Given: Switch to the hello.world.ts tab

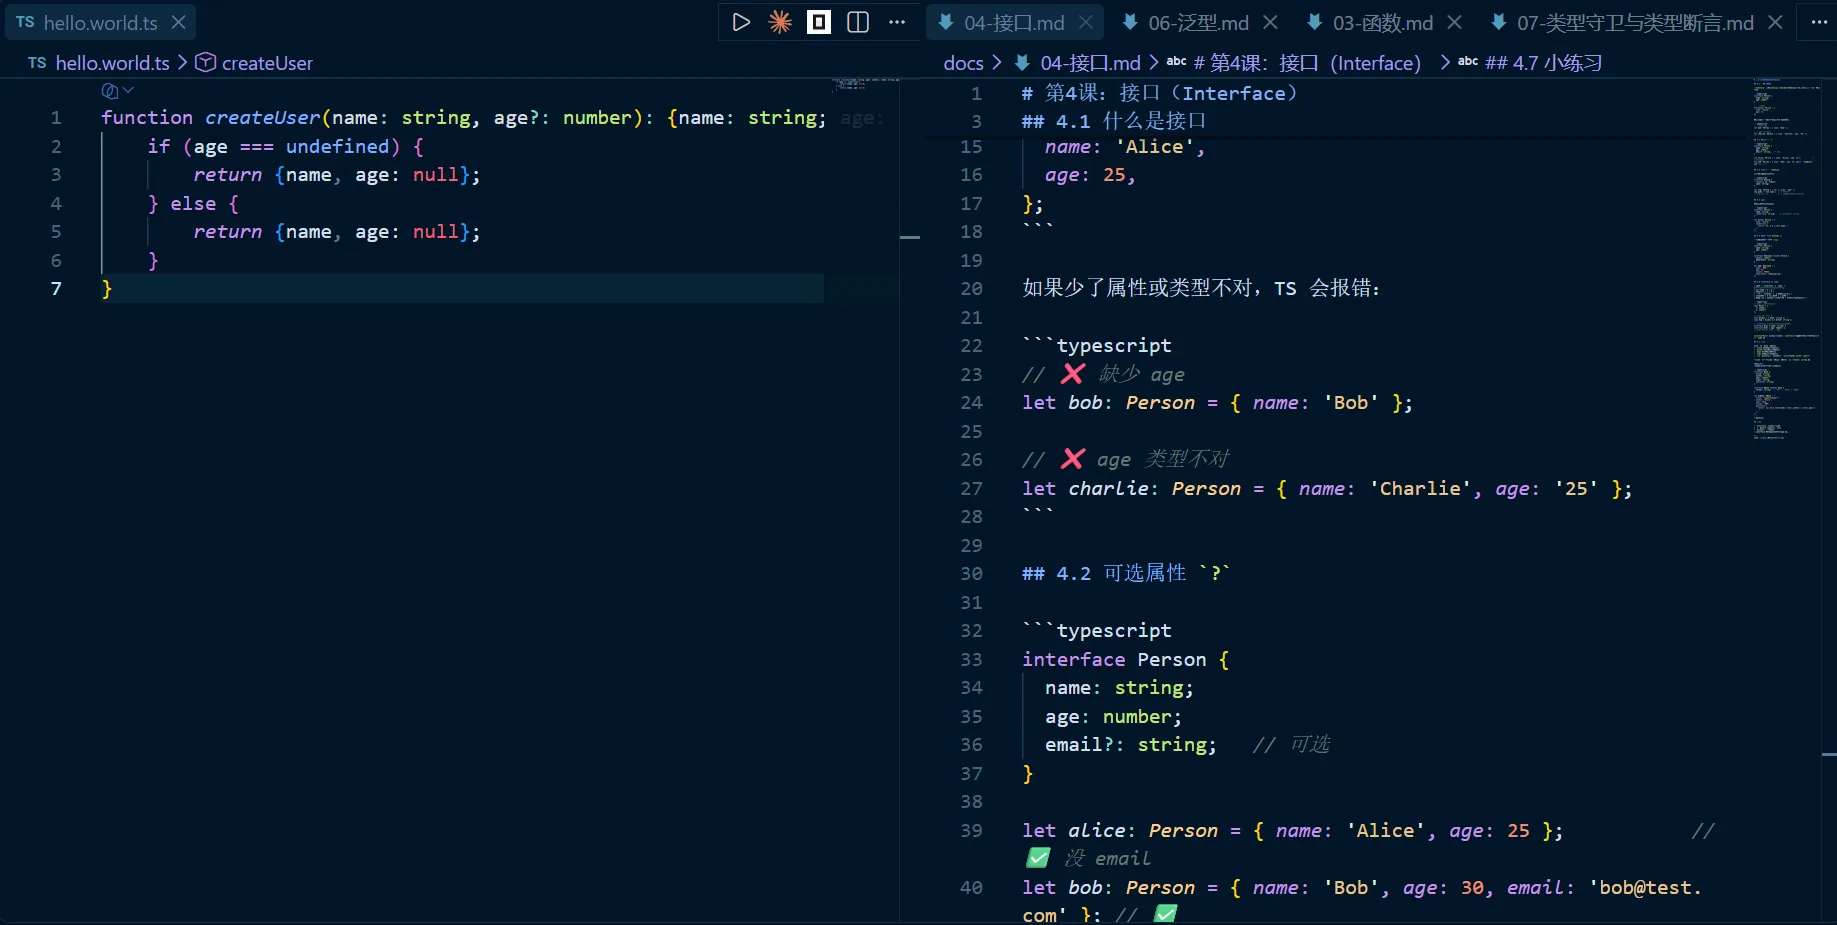Looking at the screenshot, I should [100, 22].
